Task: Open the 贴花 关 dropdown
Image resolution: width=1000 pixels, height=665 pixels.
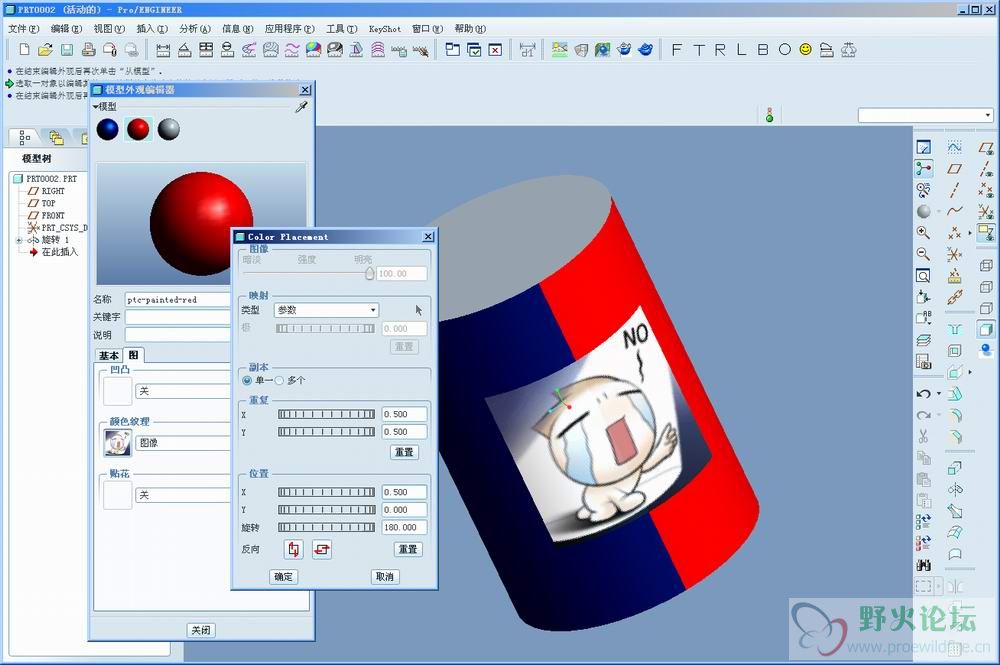Action: pyautogui.click(x=182, y=495)
